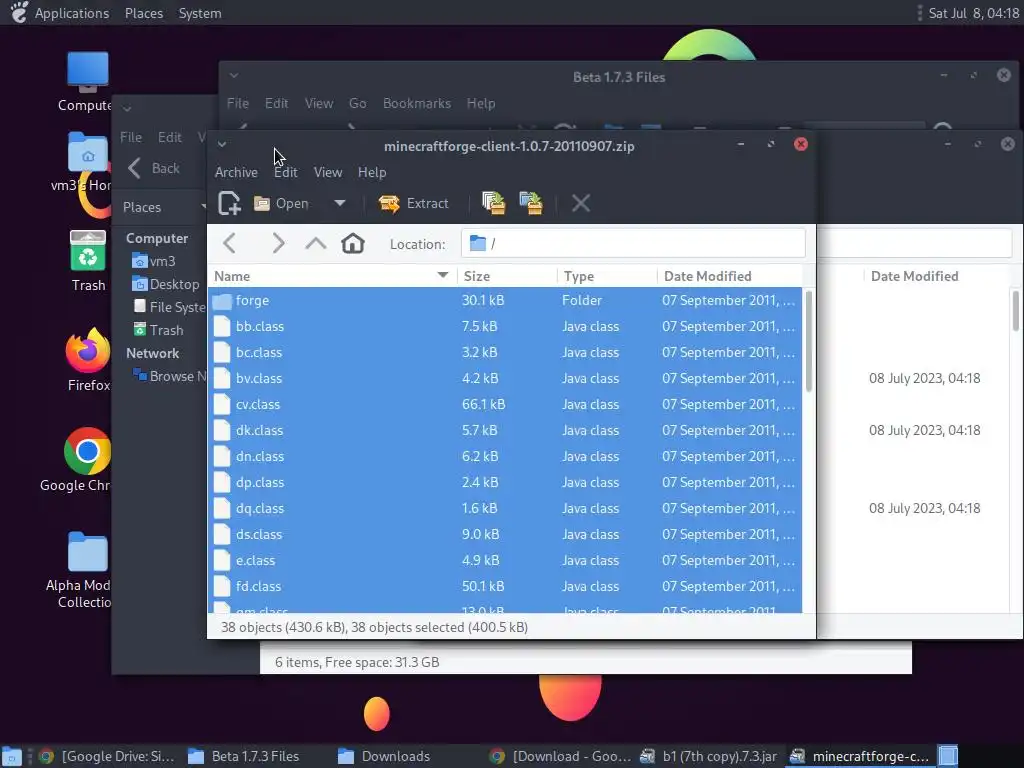
Task: Sort by Type column header
Action: tap(607, 276)
